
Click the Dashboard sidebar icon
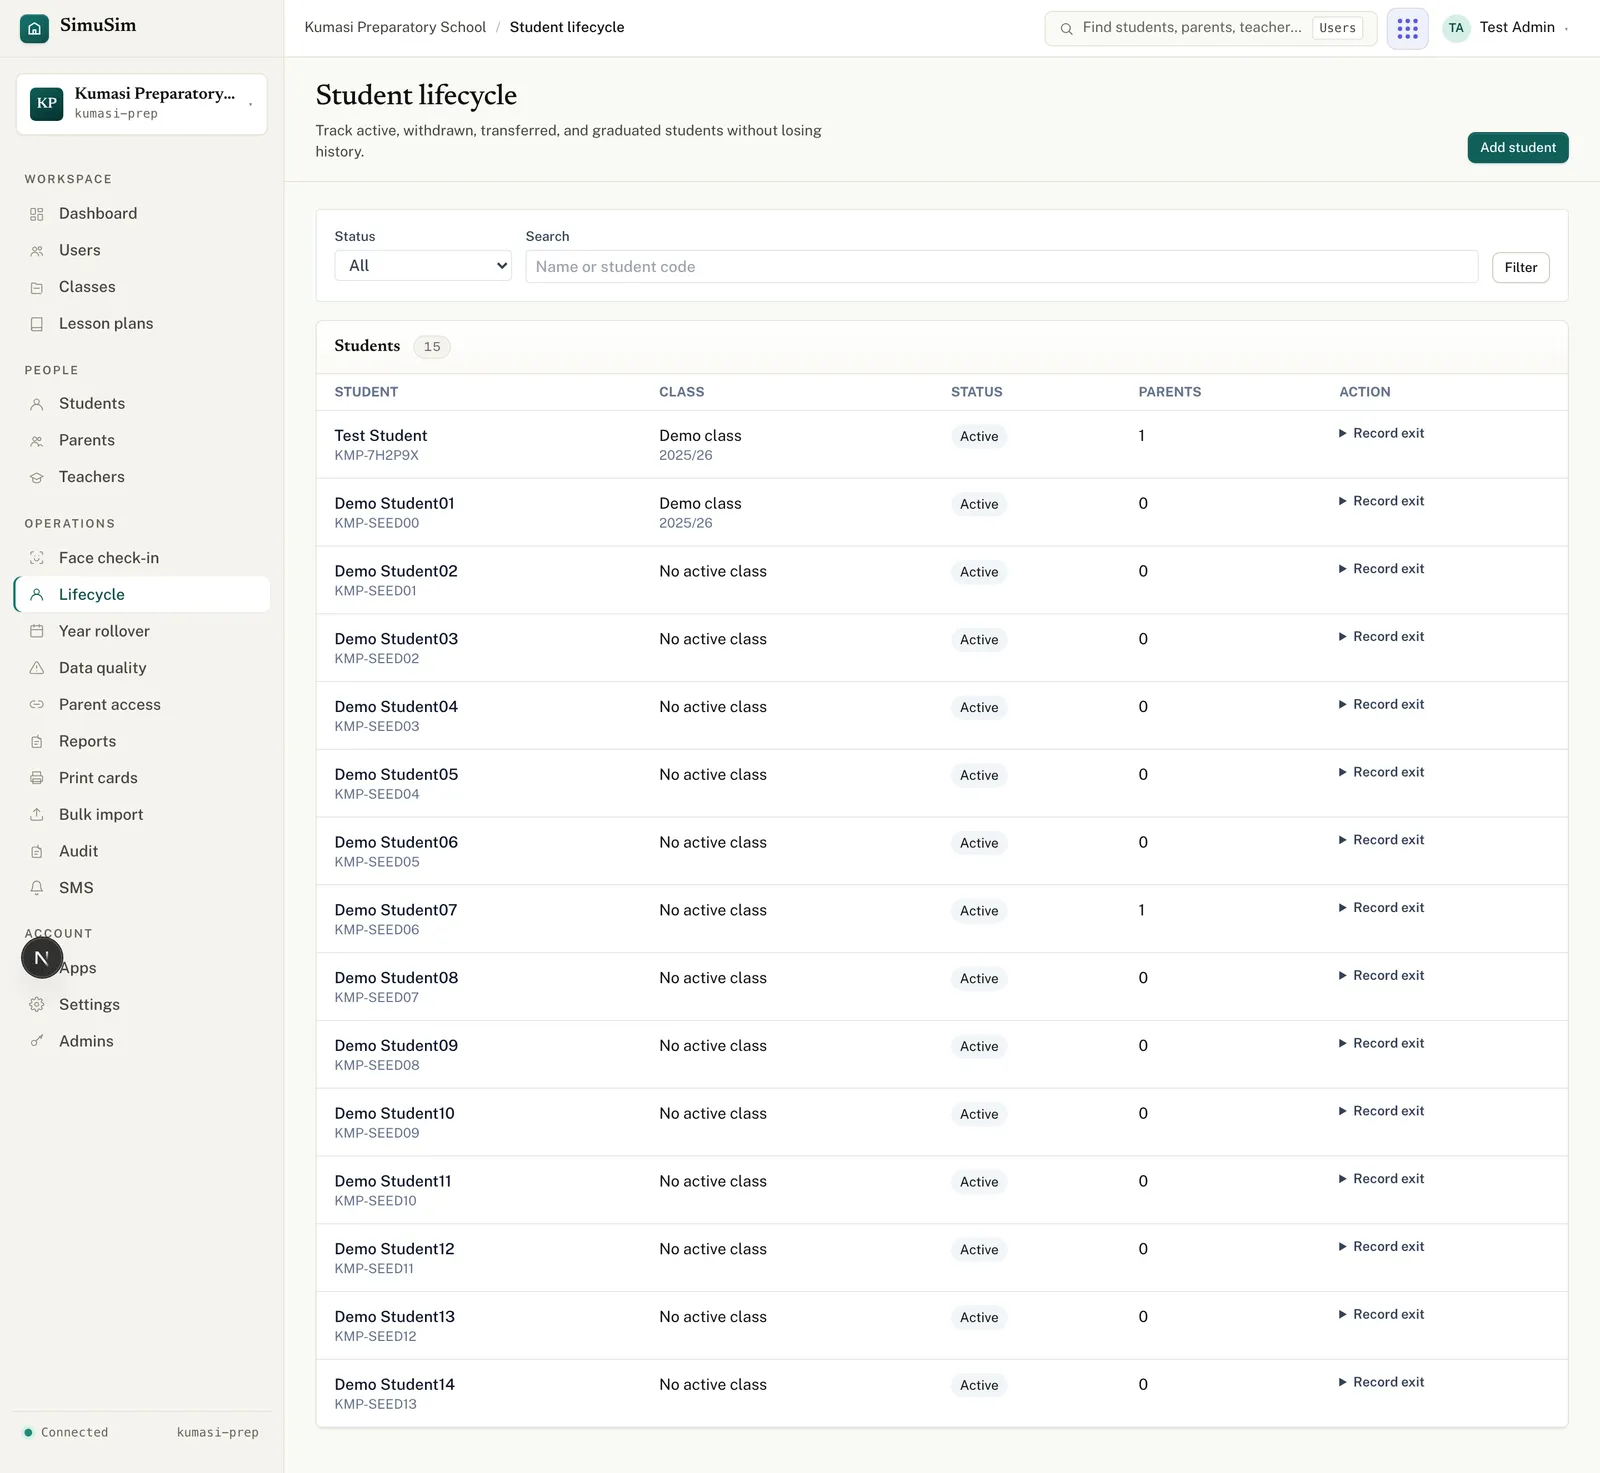click(37, 214)
